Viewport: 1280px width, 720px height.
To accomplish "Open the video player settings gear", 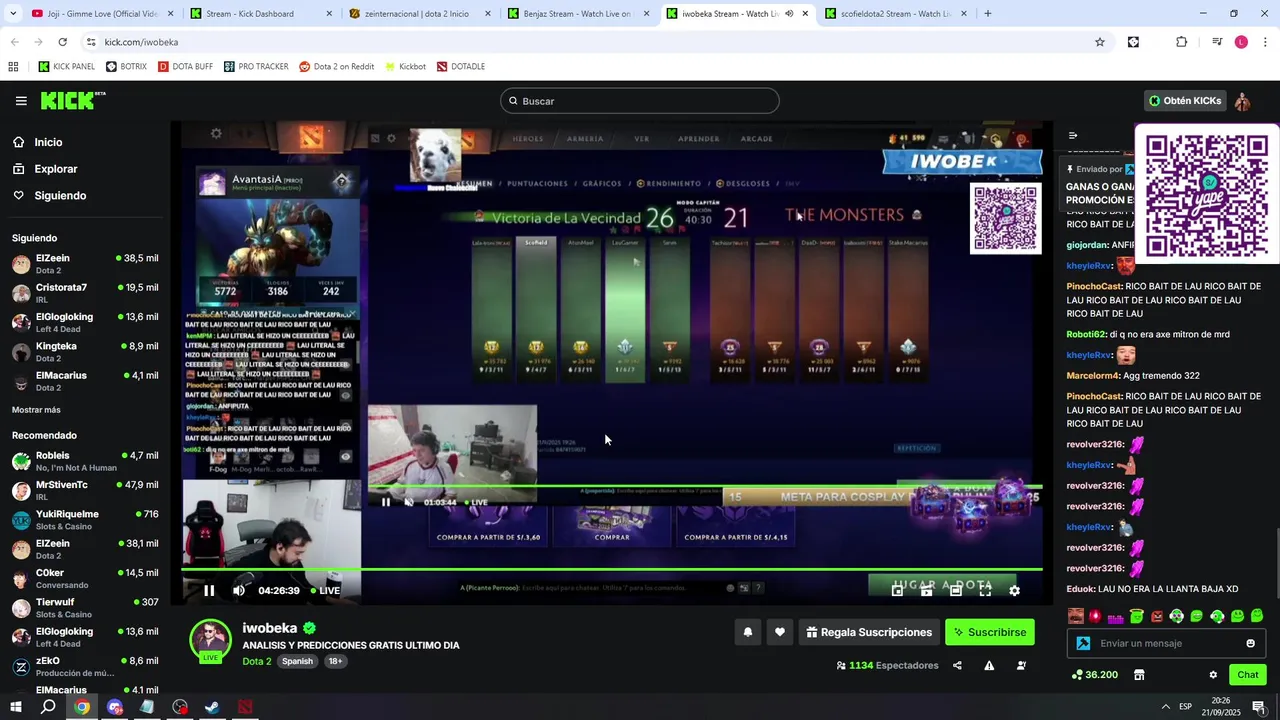I will pyautogui.click(x=1014, y=590).
